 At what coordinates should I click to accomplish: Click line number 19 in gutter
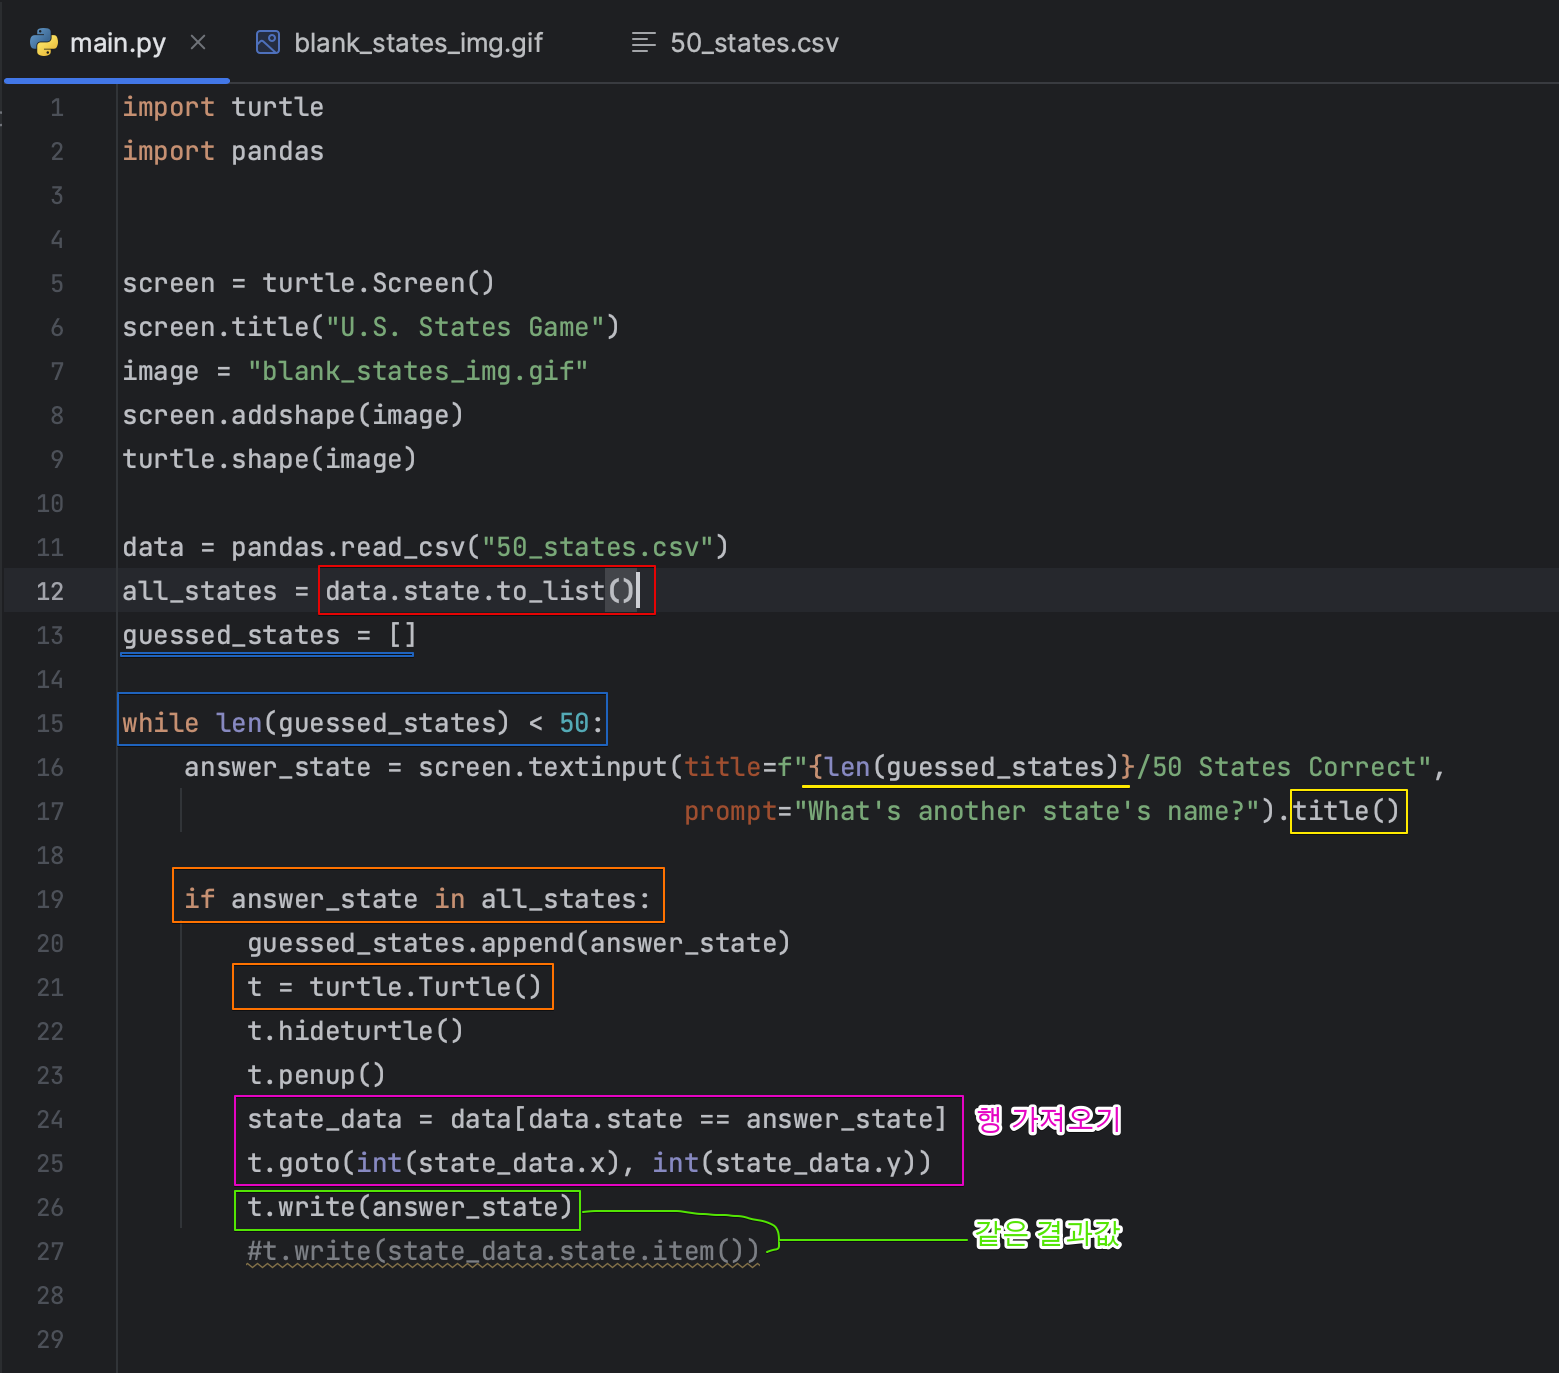[x=50, y=899]
